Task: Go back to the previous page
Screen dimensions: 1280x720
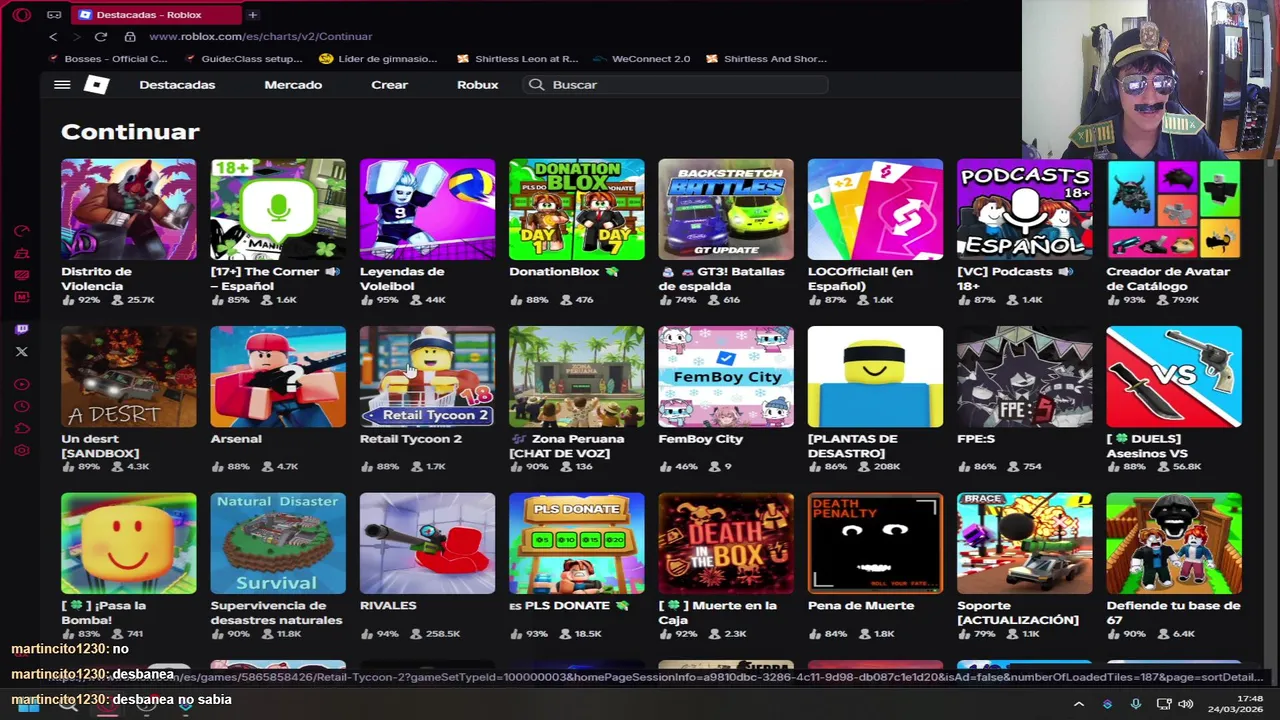Action: click(53, 37)
